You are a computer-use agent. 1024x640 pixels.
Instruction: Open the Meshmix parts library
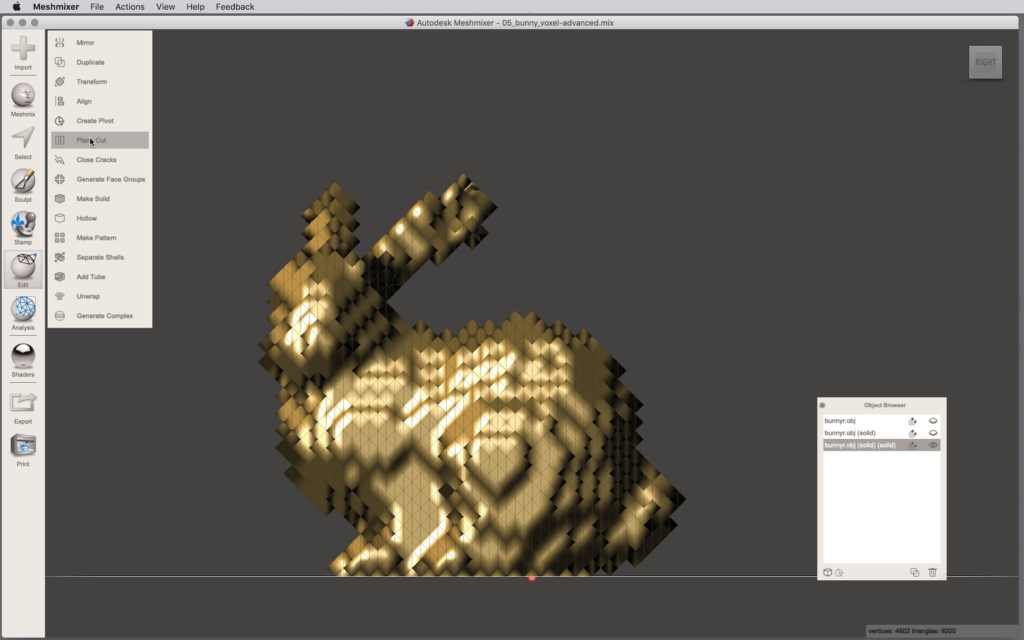pyautogui.click(x=23, y=99)
